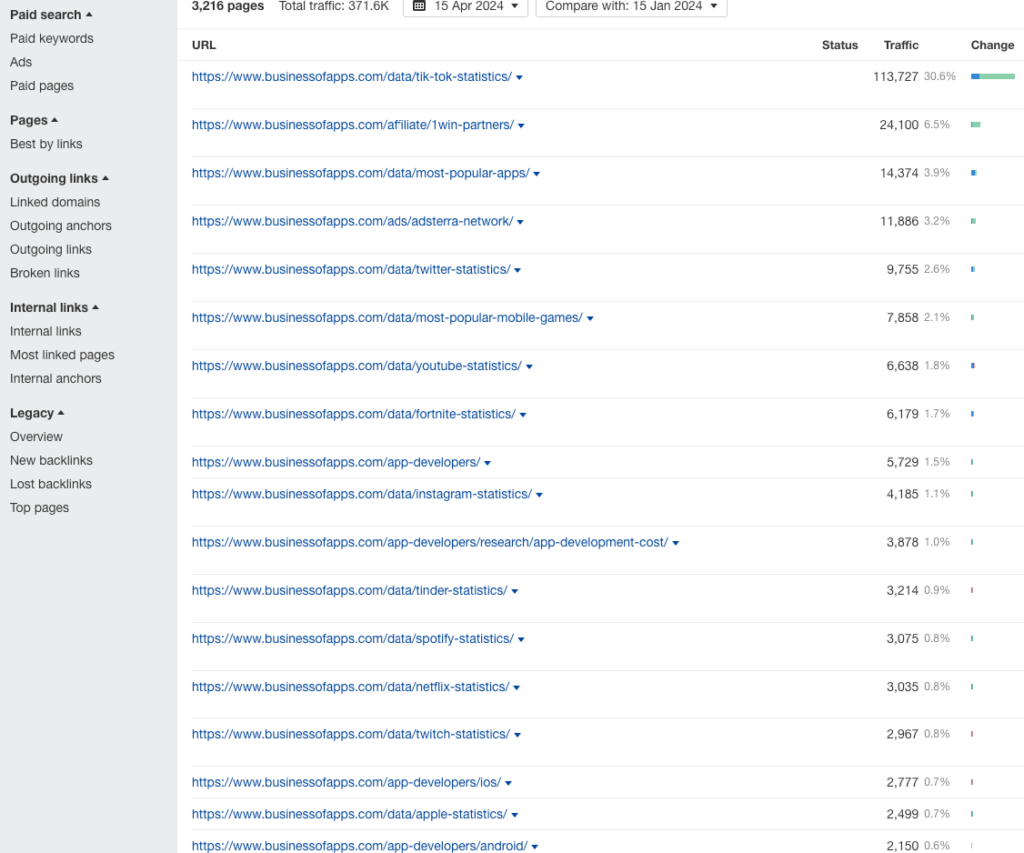Viewport: 1024px width, 853px height.
Task: Open the Compare with 15 Jan 2024 dropdown
Action: tap(630, 8)
